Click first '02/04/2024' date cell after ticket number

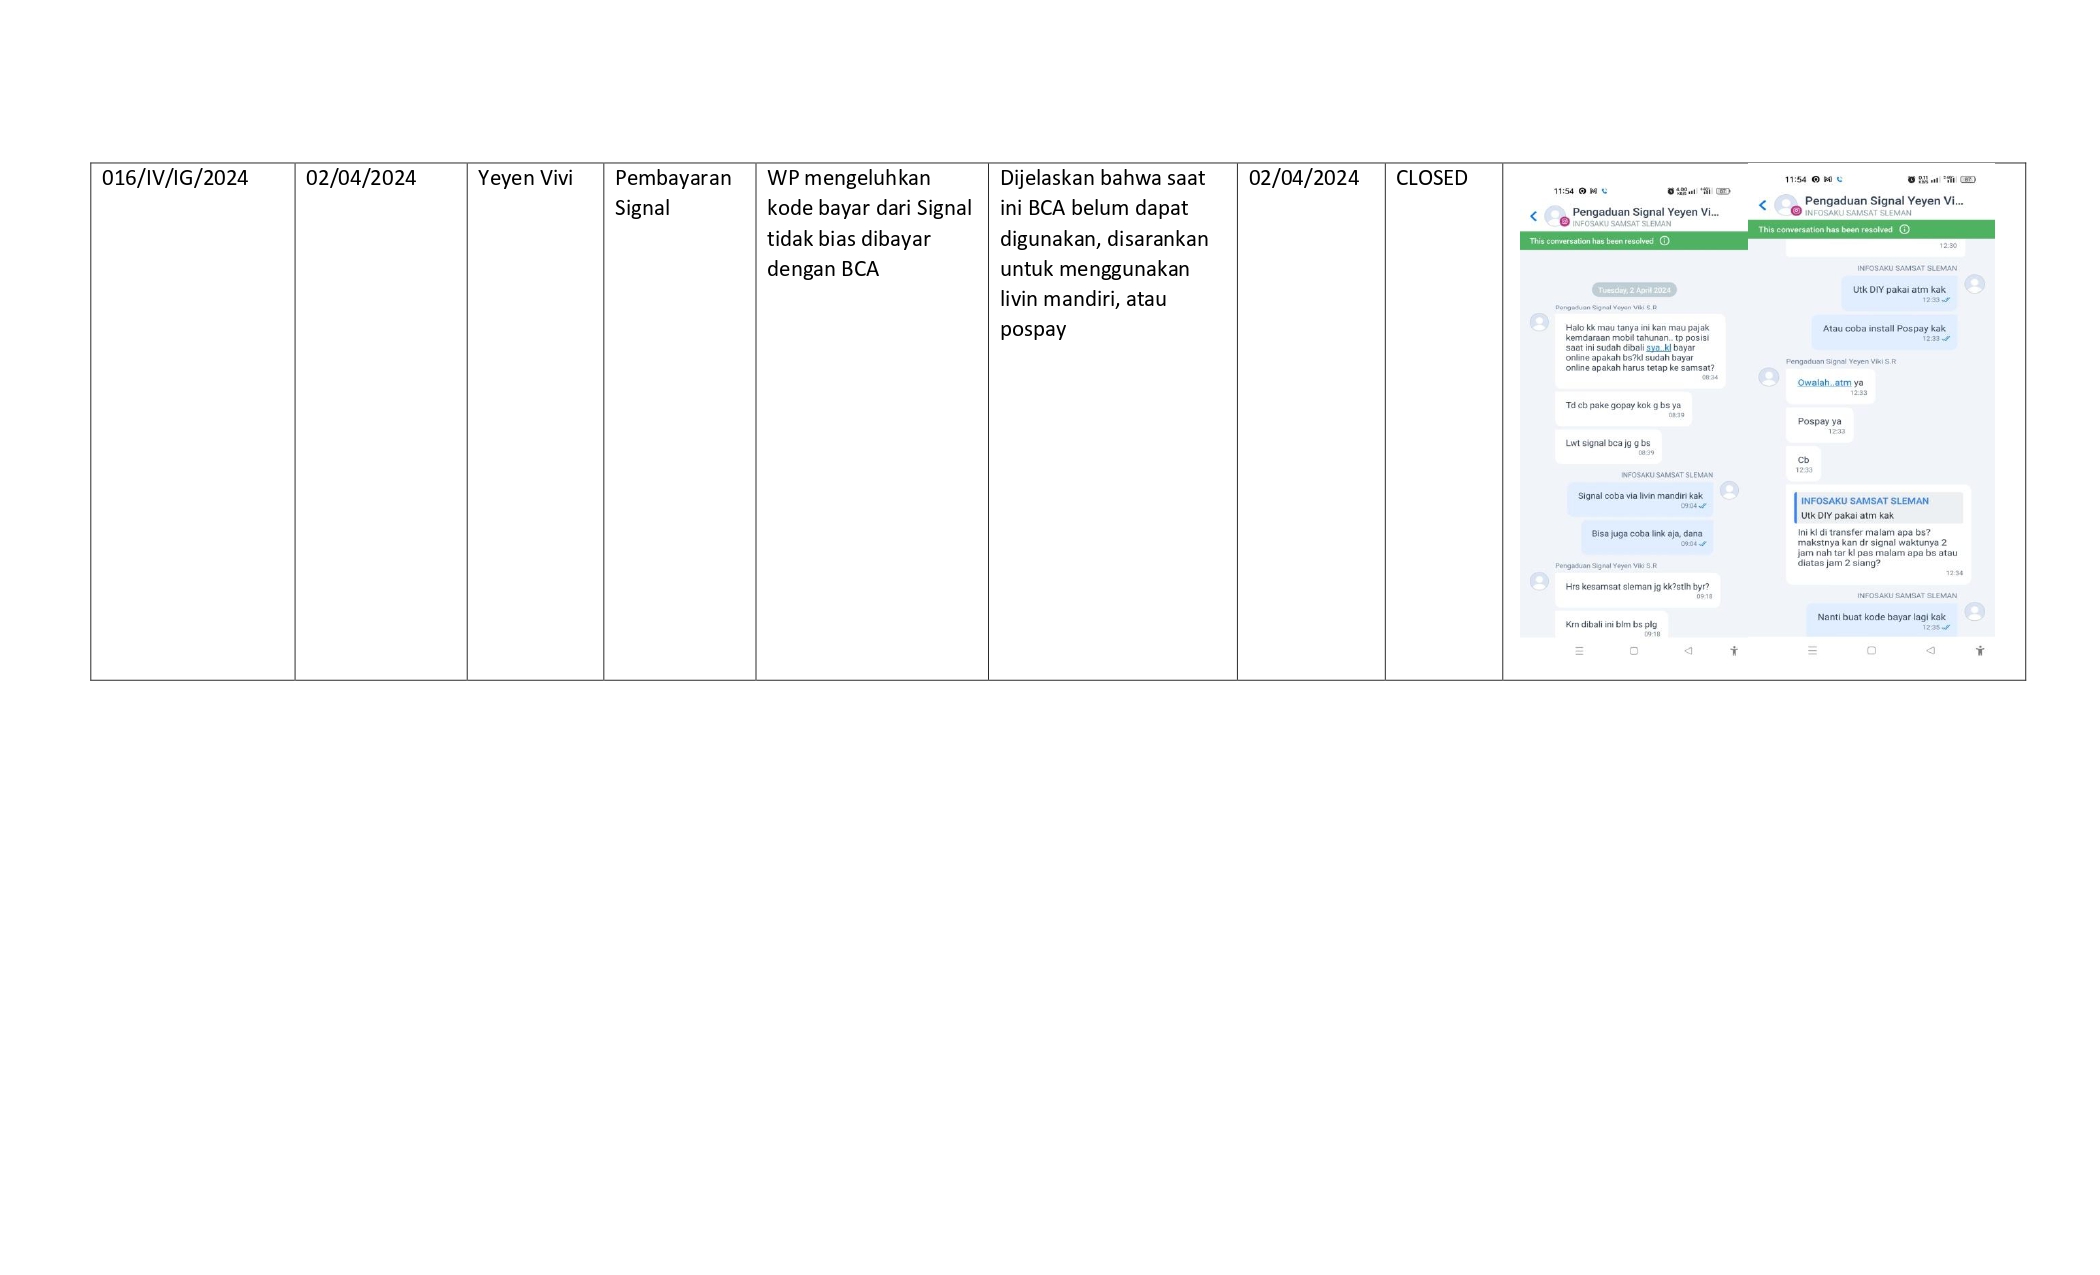(381, 421)
